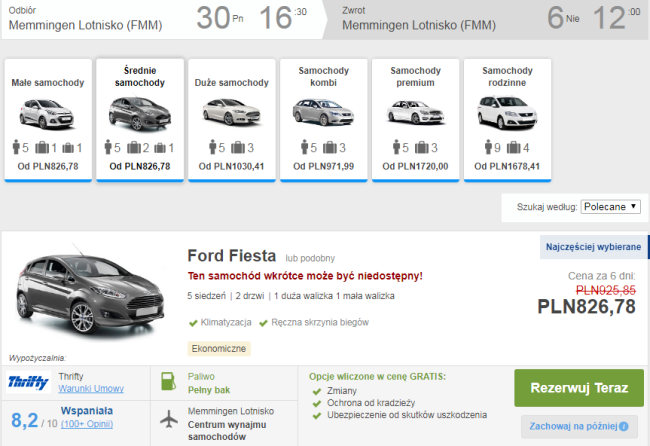Click the pickup date 30 Pn

220,18
